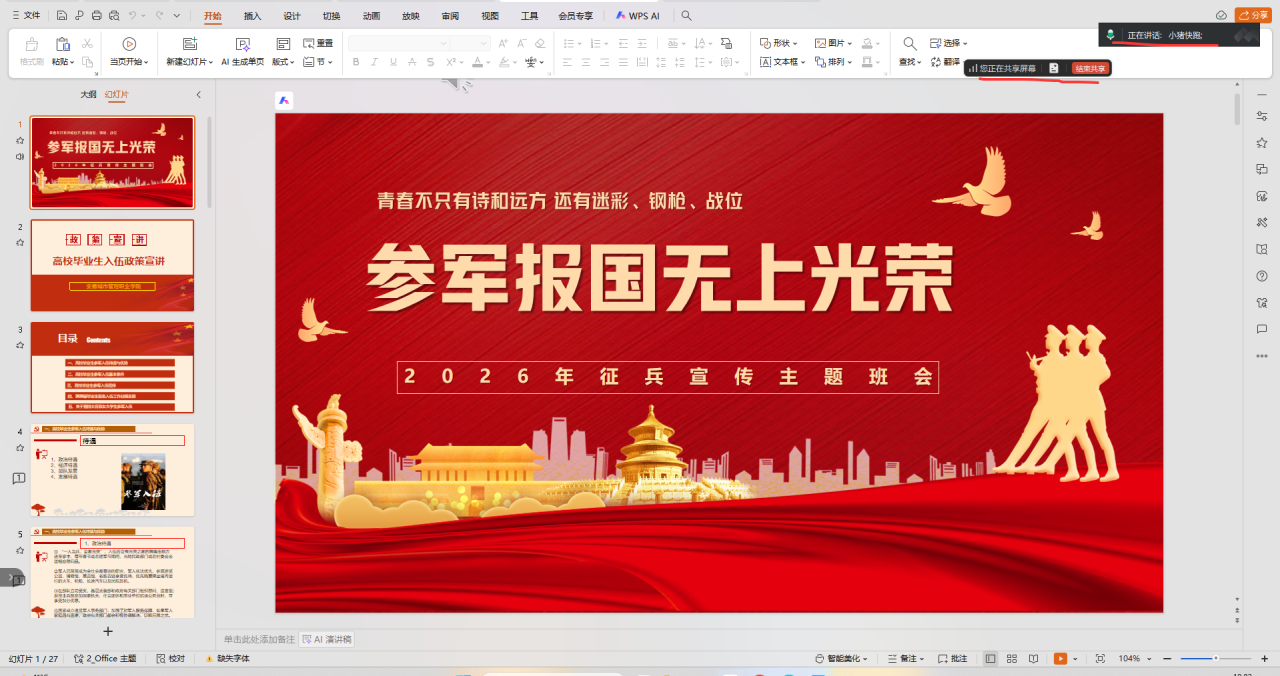Open the 新建幻灯片 dropdown

coord(188,62)
